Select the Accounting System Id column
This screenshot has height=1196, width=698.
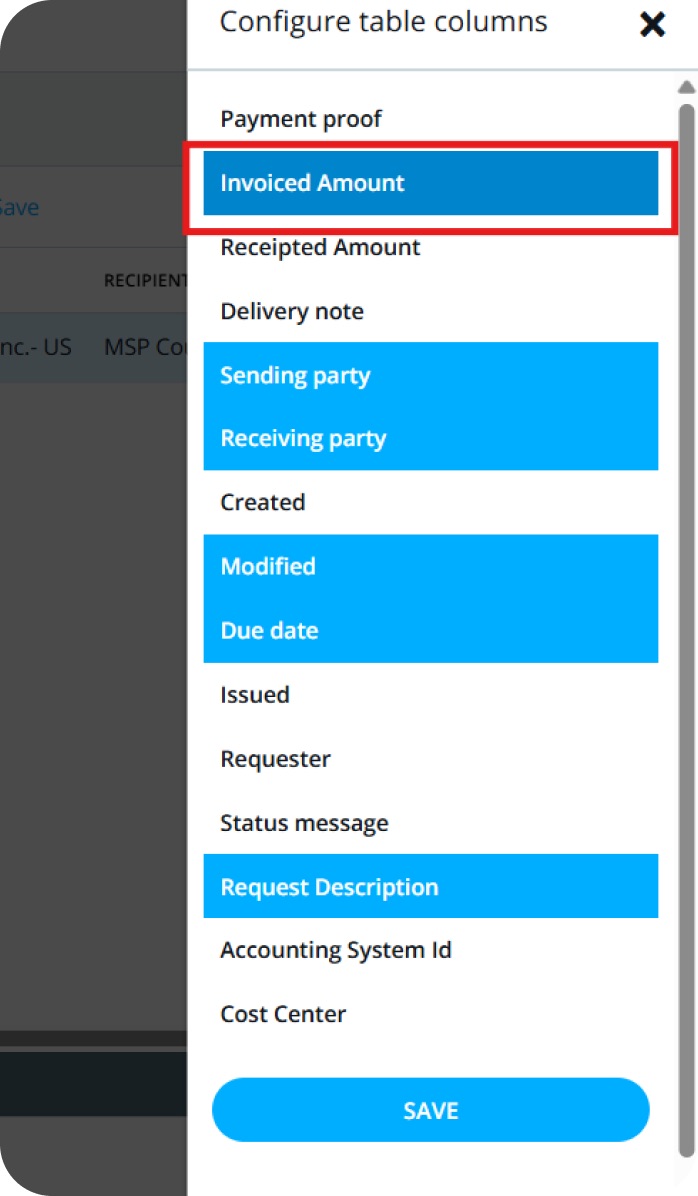(x=336, y=950)
